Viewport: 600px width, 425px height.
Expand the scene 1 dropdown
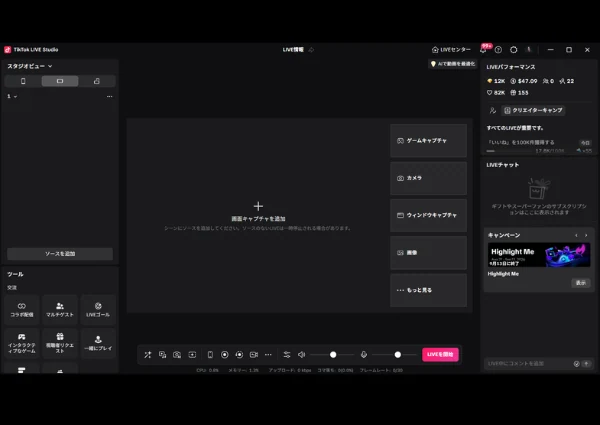12,96
